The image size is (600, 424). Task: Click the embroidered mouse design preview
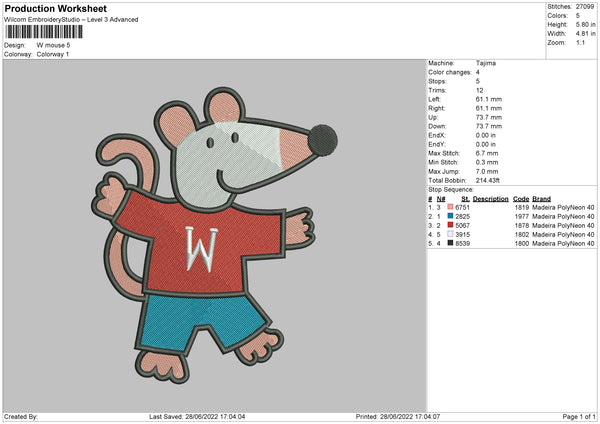(x=215, y=235)
